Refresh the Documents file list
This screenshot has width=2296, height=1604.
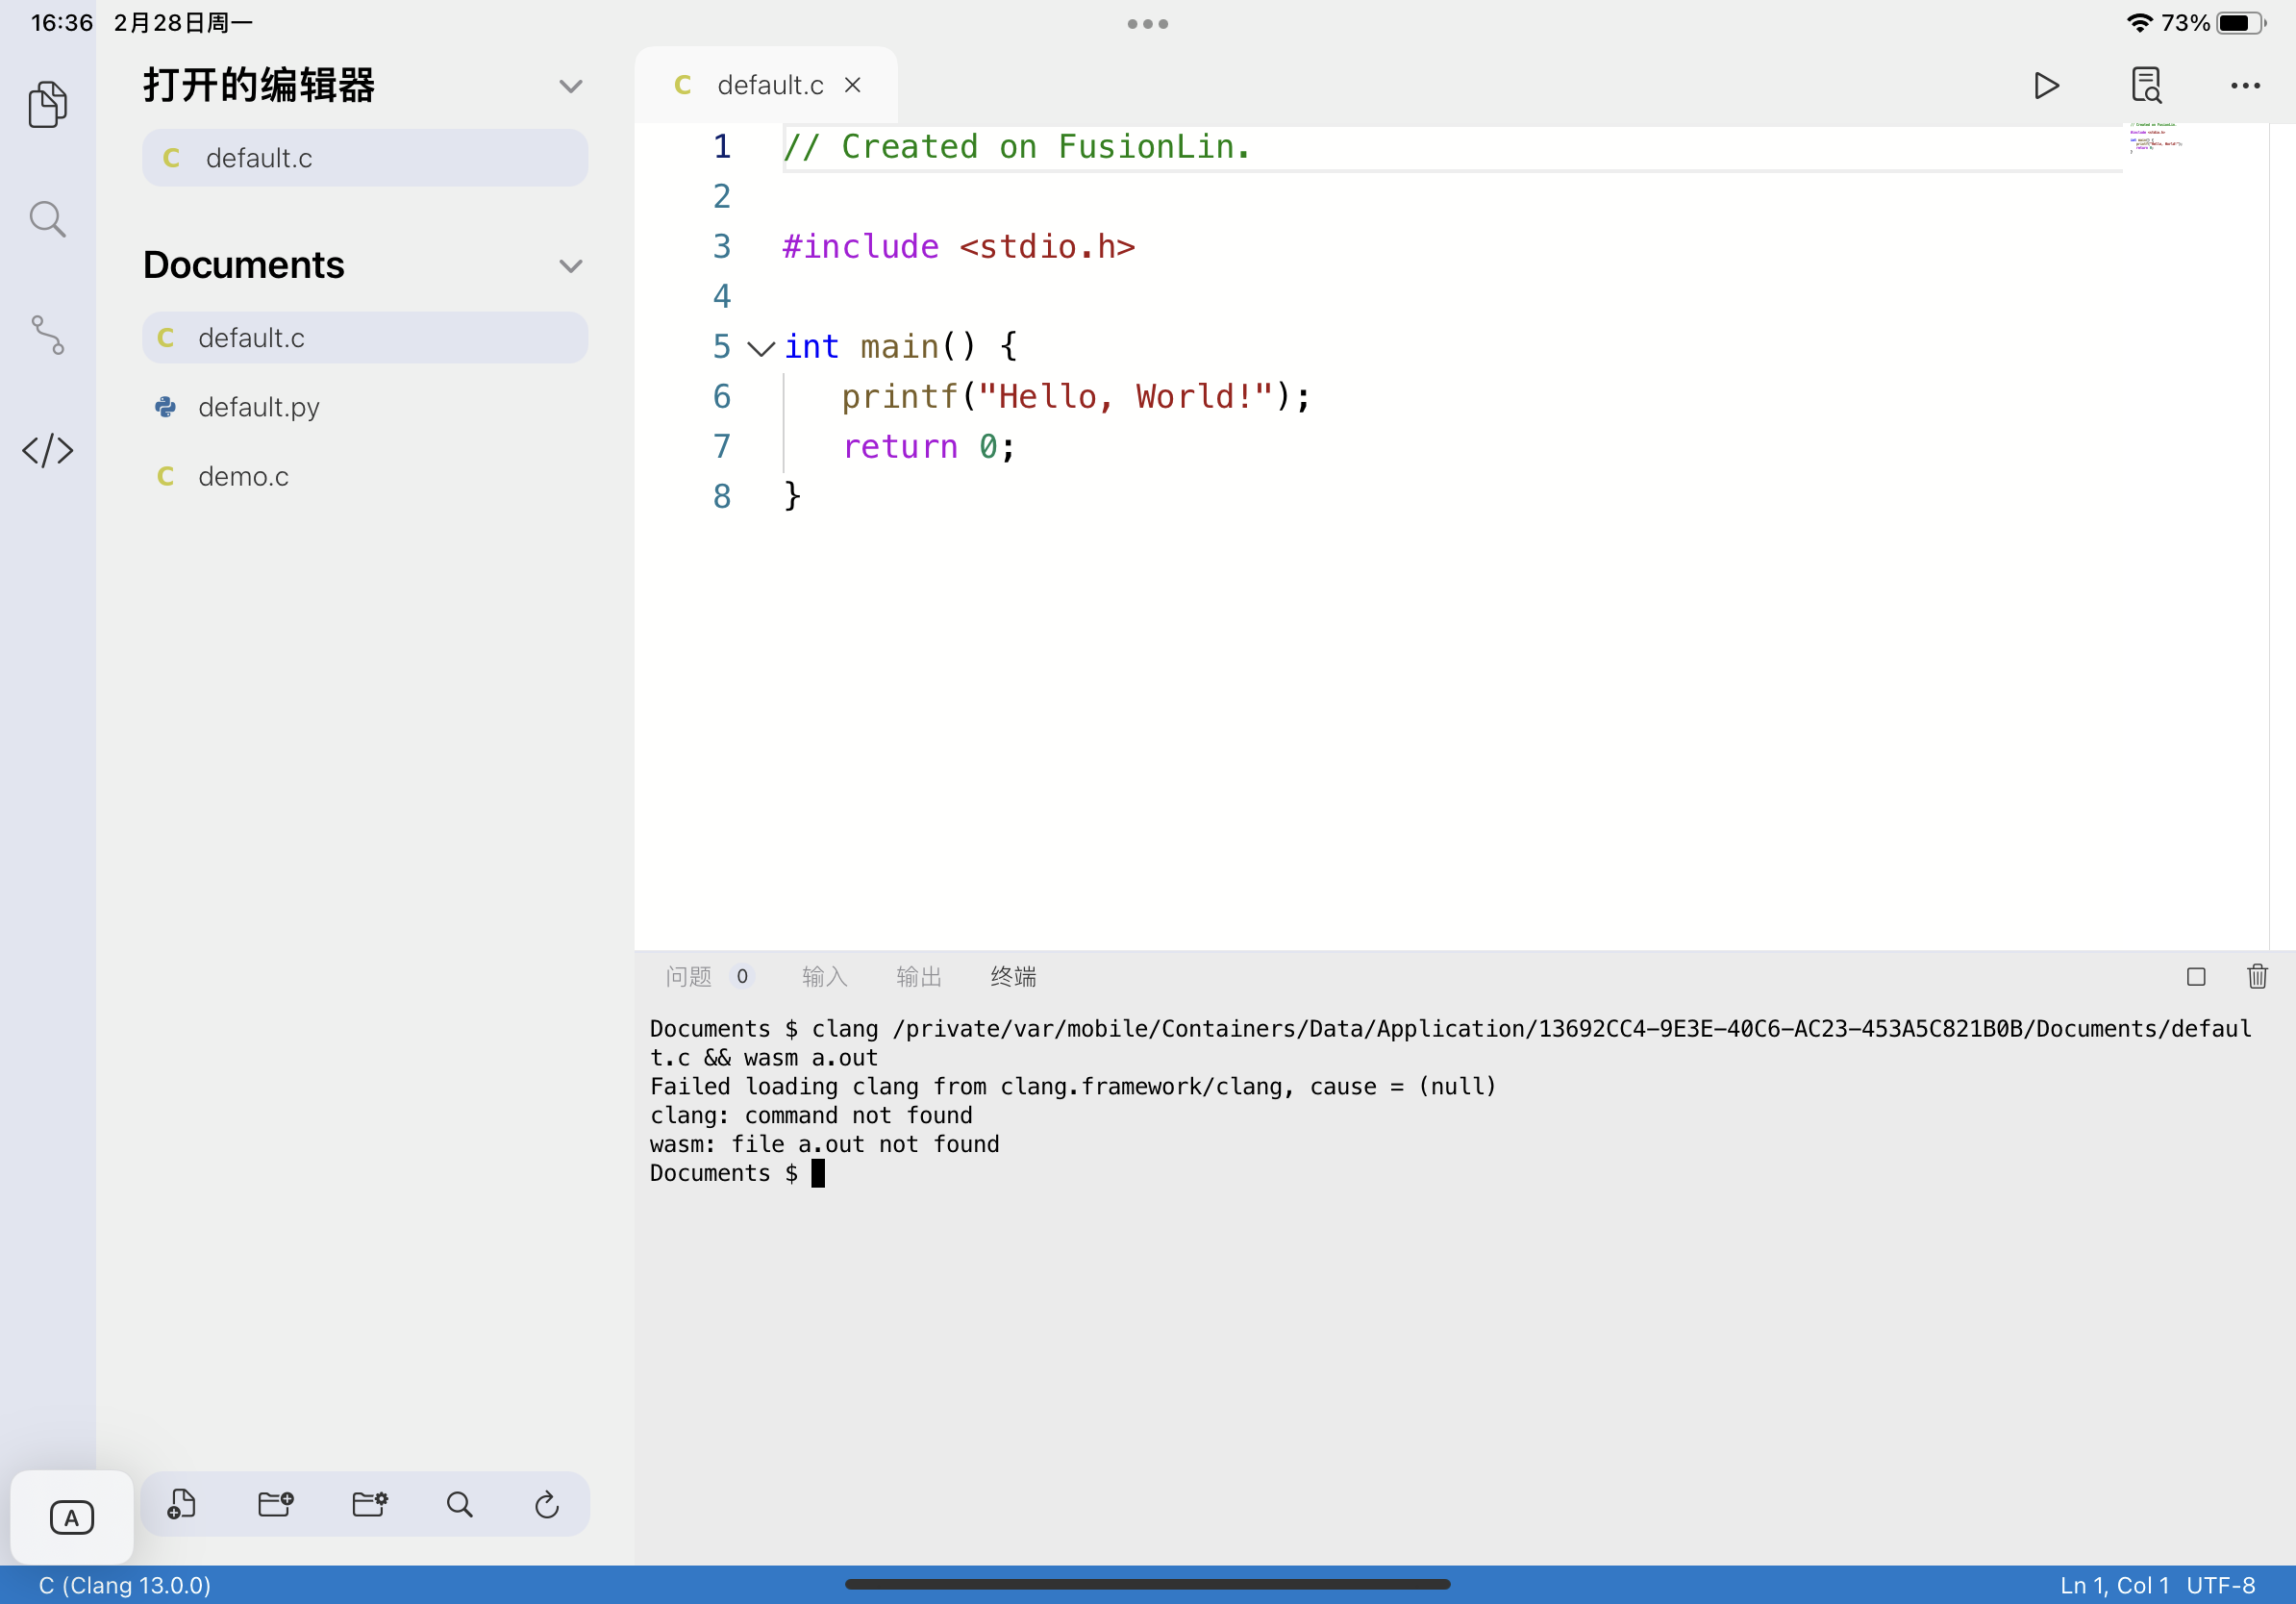click(546, 1504)
